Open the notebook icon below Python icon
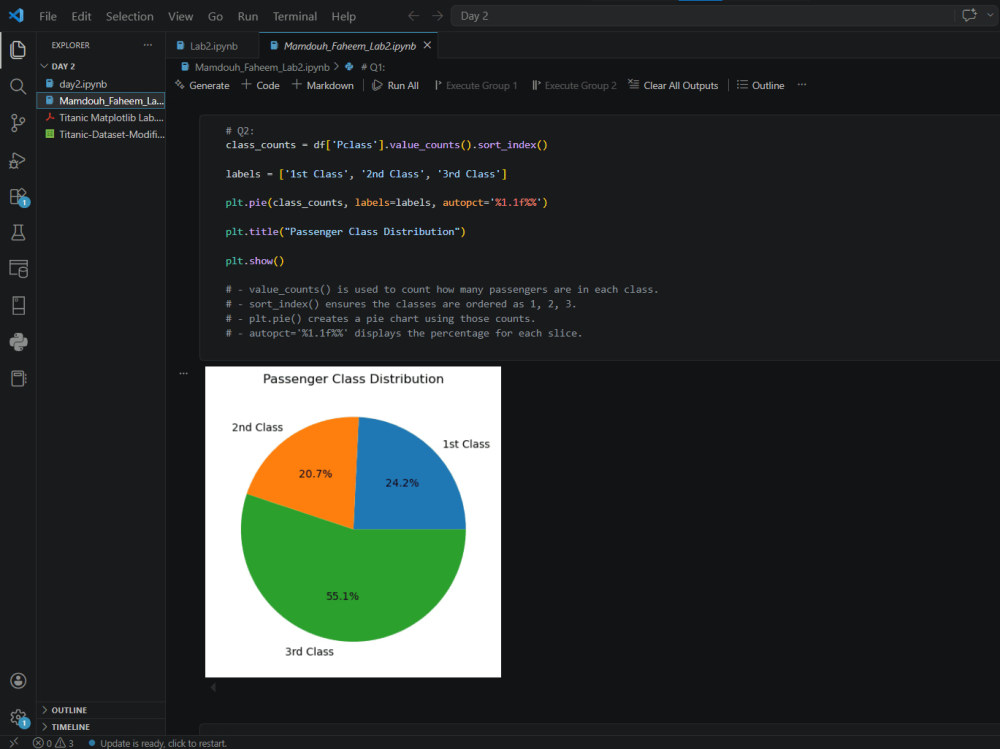 pyautogui.click(x=18, y=378)
